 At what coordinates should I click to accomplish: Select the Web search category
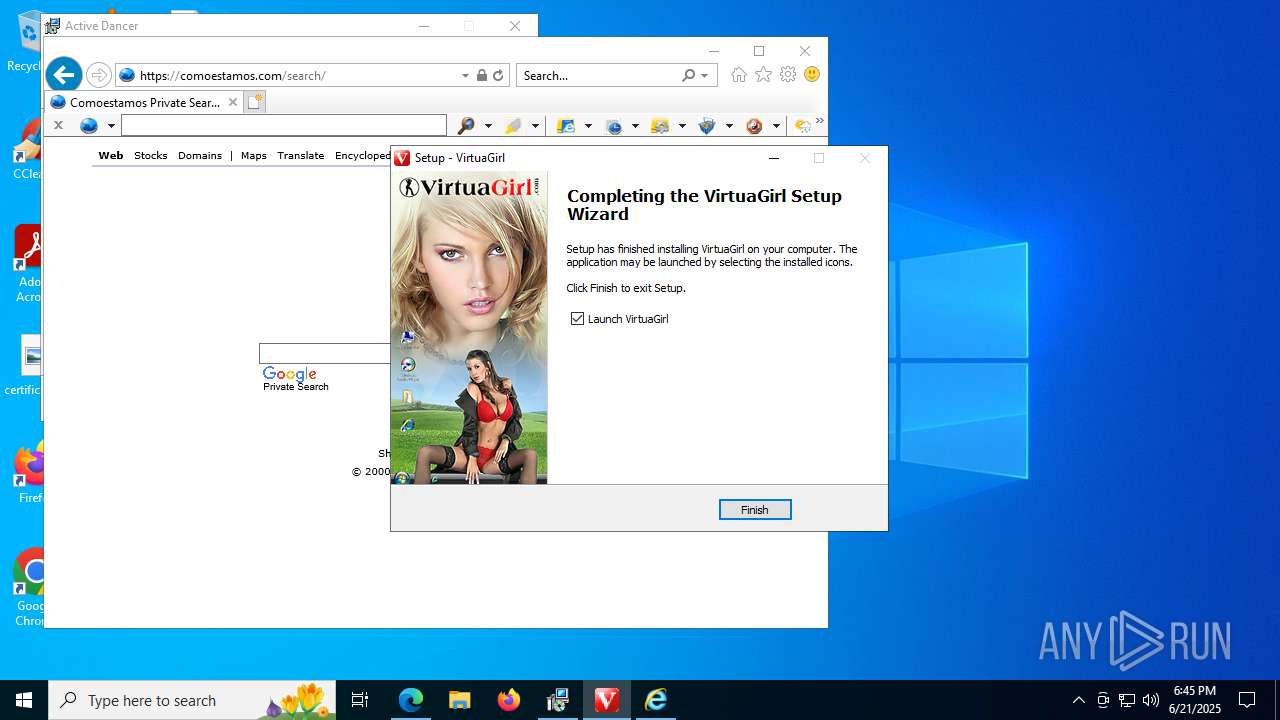point(111,155)
